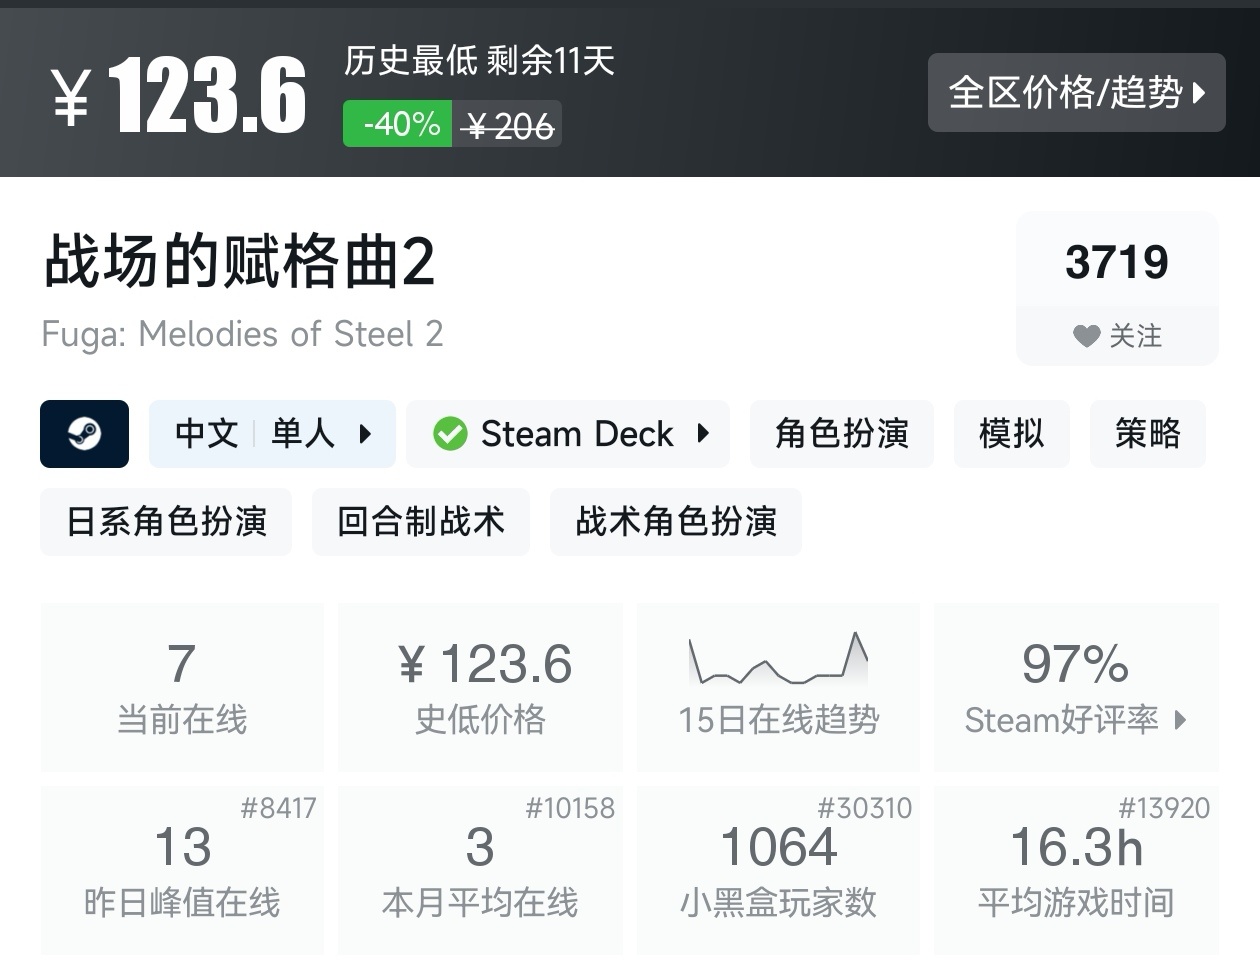Open the Steam好评率 details arrow

point(1180,720)
